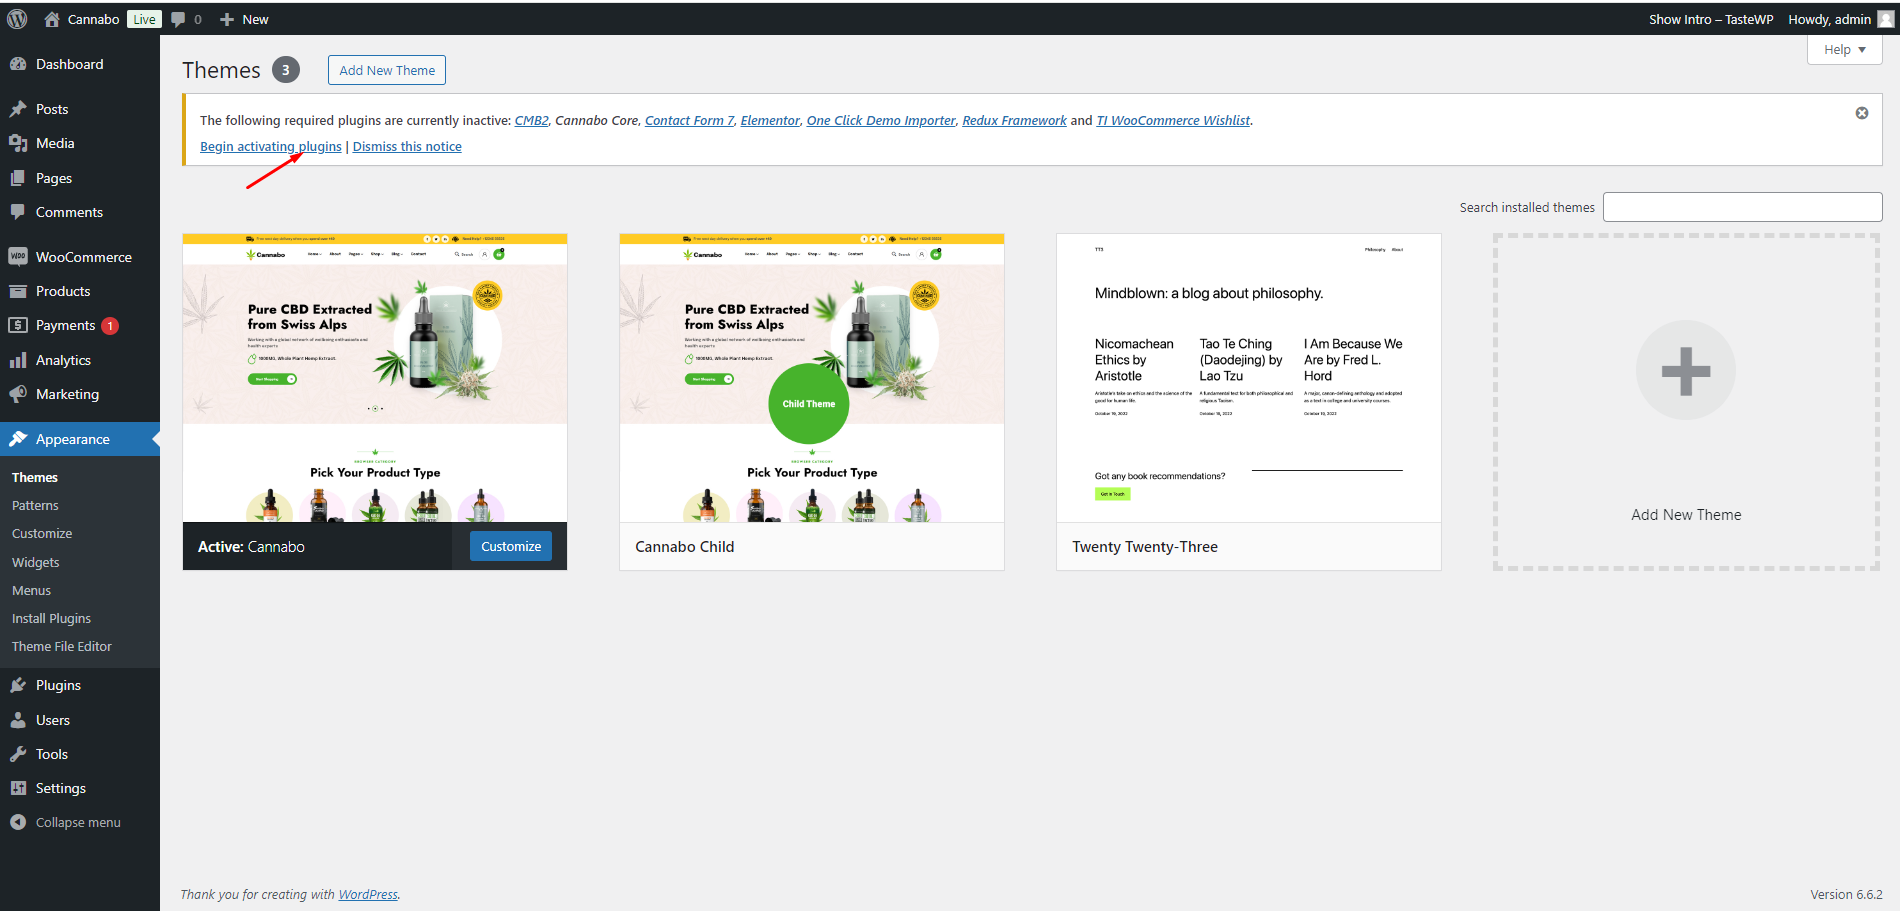Click the Products box icon
Image resolution: width=1900 pixels, height=911 pixels.
click(18, 291)
